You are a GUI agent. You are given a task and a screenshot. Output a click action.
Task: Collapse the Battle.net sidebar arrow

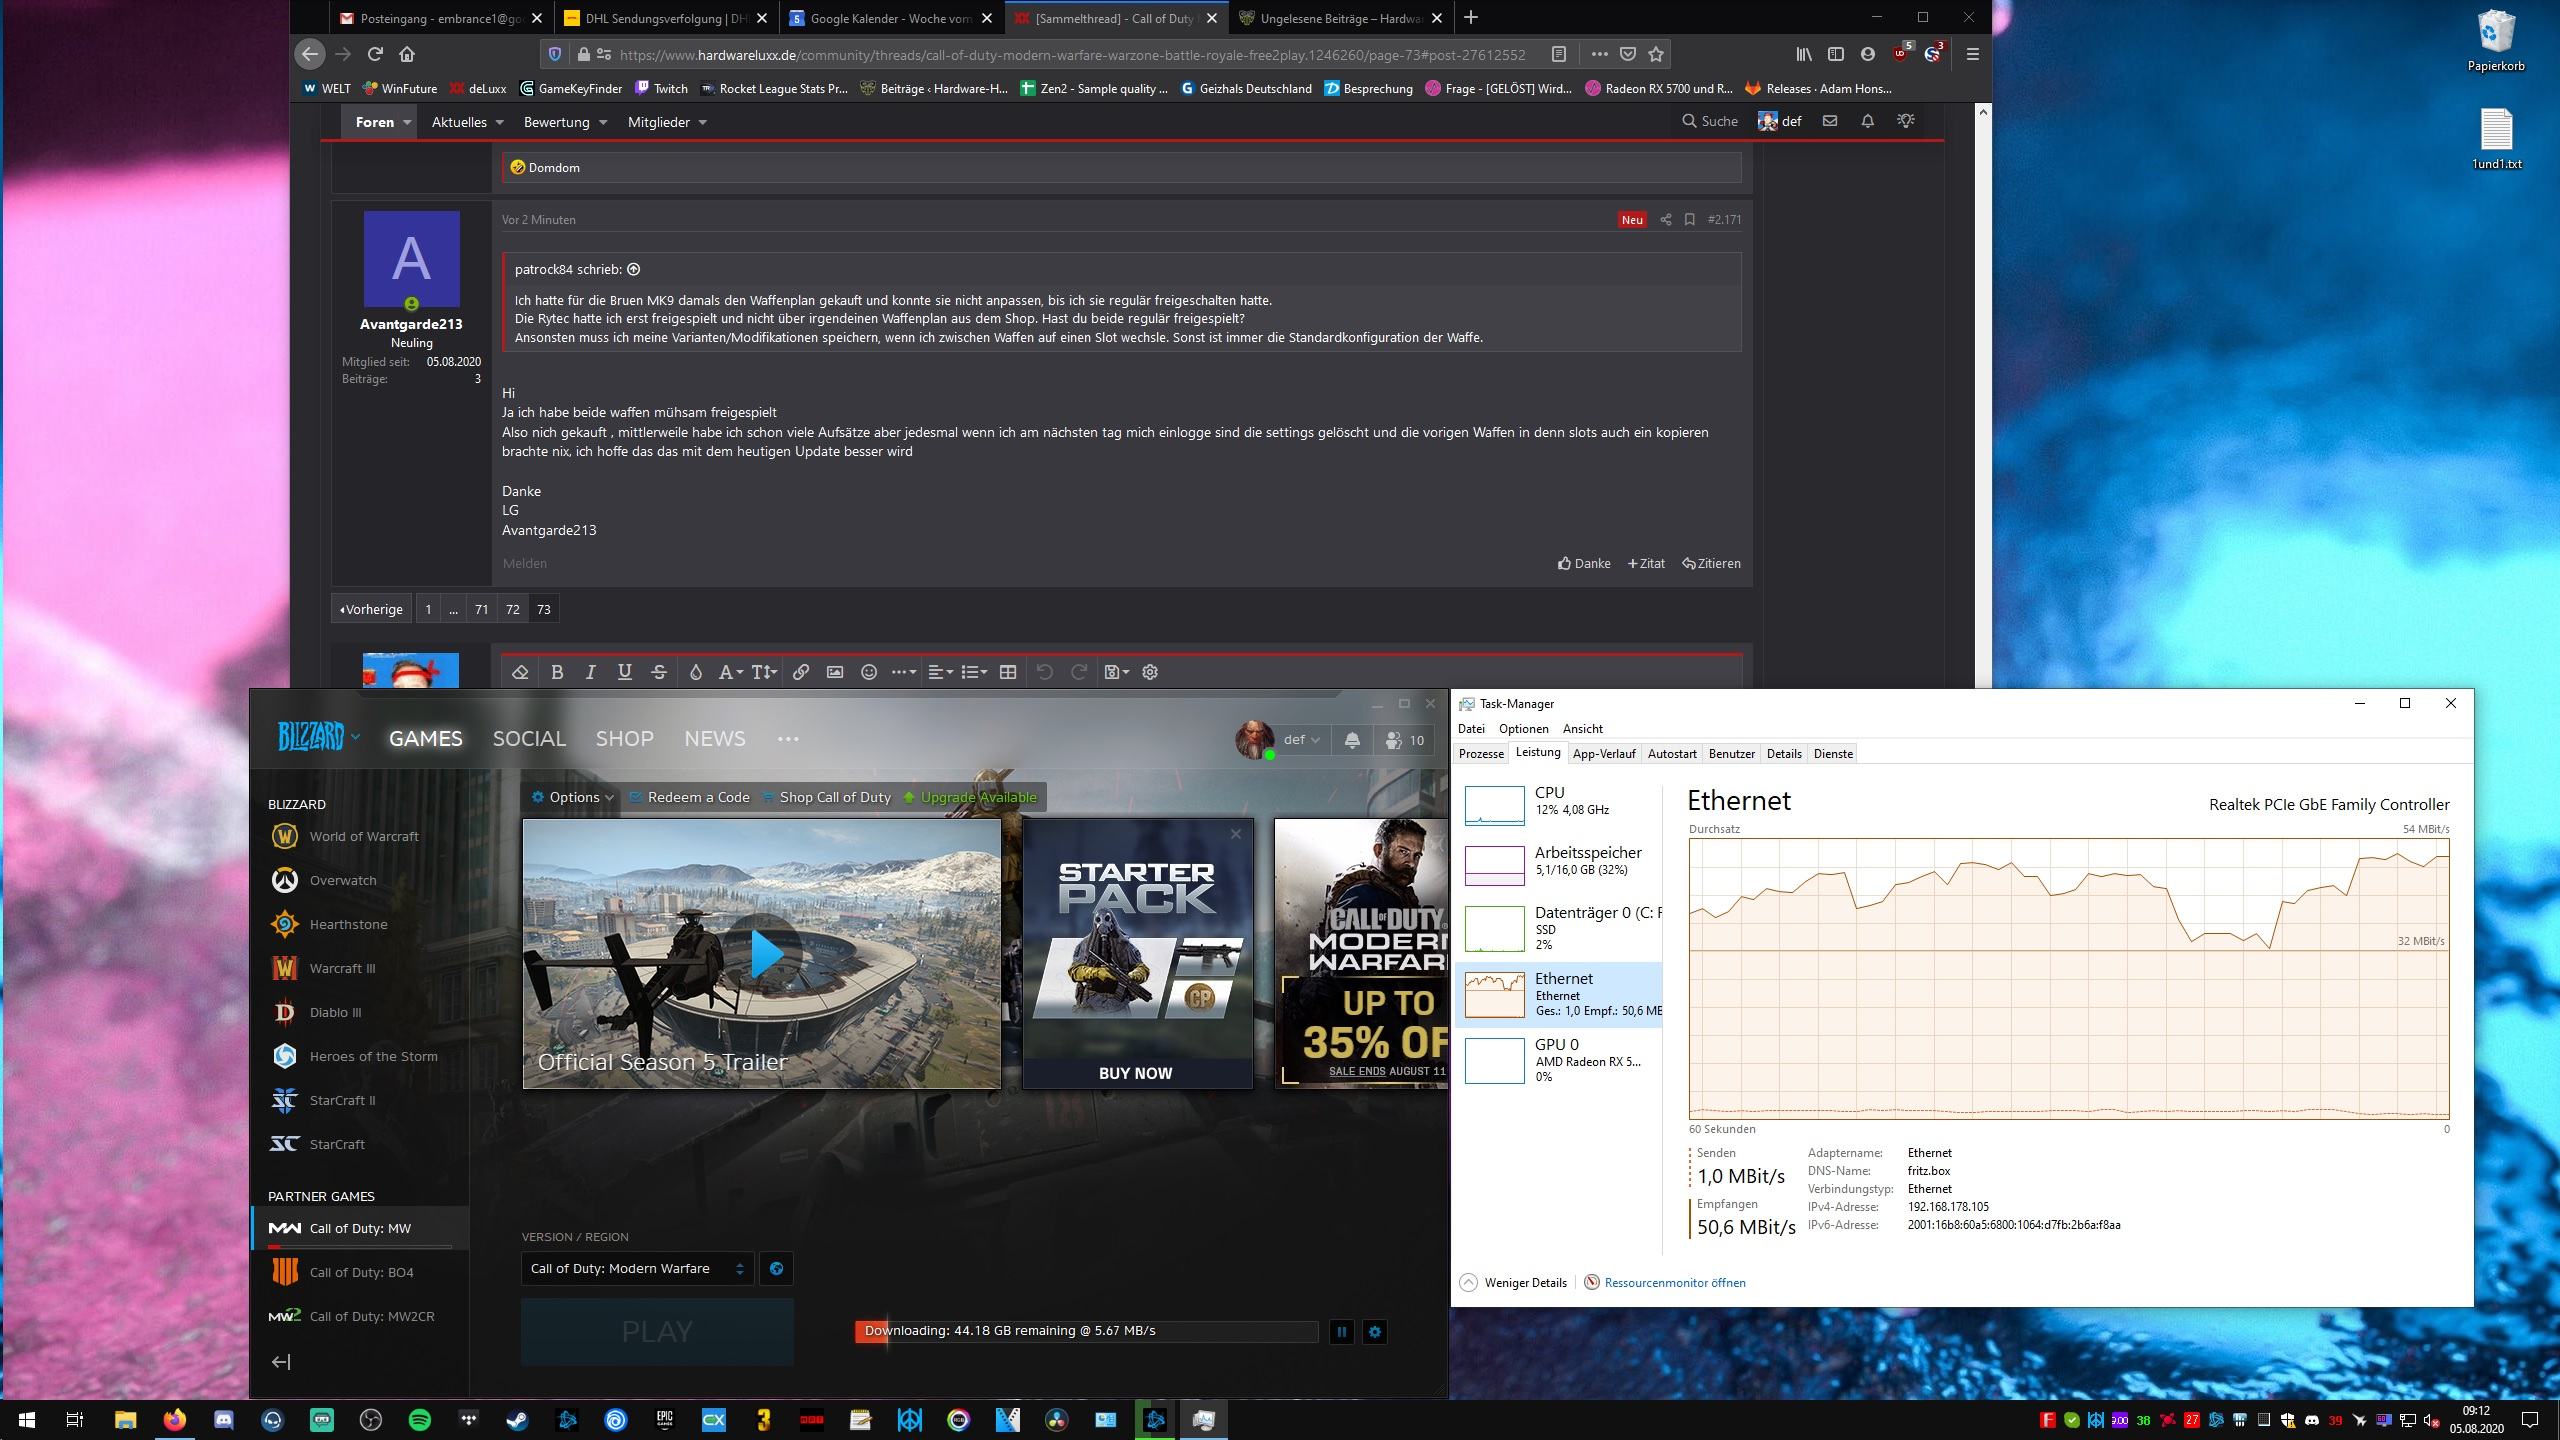tap(281, 1362)
